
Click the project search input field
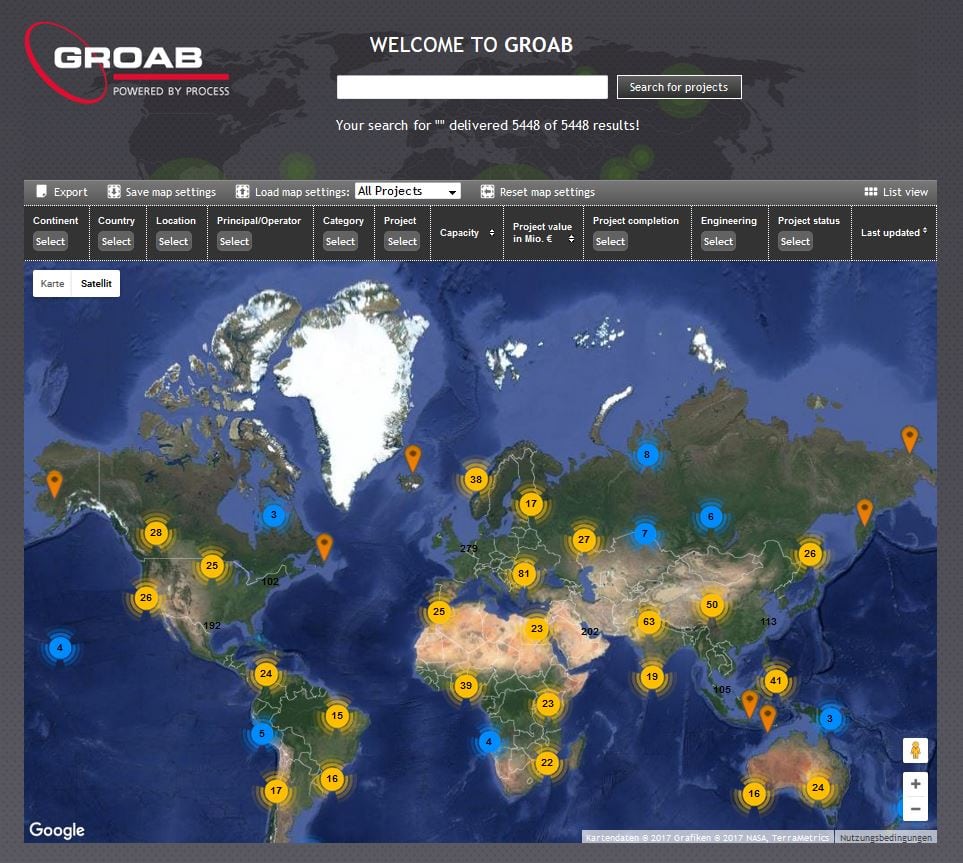[472, 87]
